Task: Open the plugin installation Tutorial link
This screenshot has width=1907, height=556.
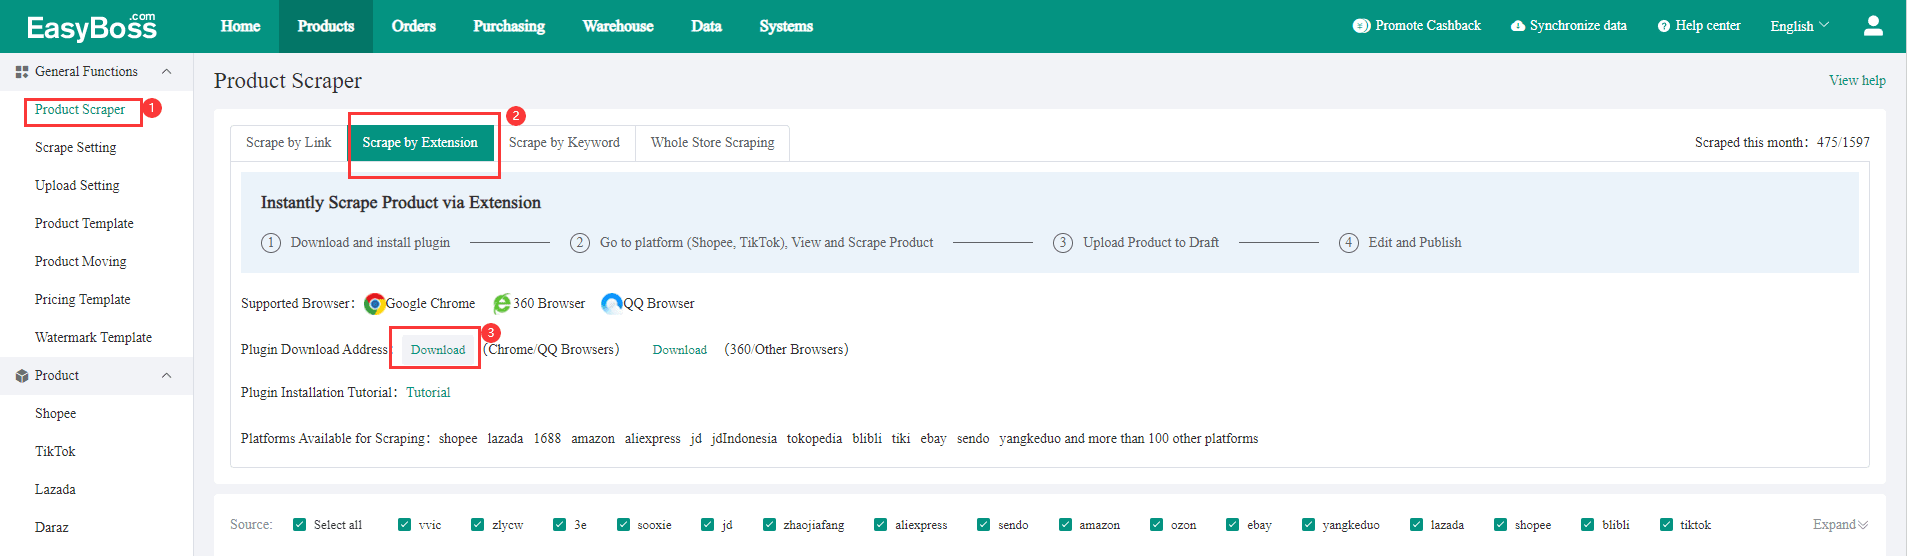Action: (428, 393)
